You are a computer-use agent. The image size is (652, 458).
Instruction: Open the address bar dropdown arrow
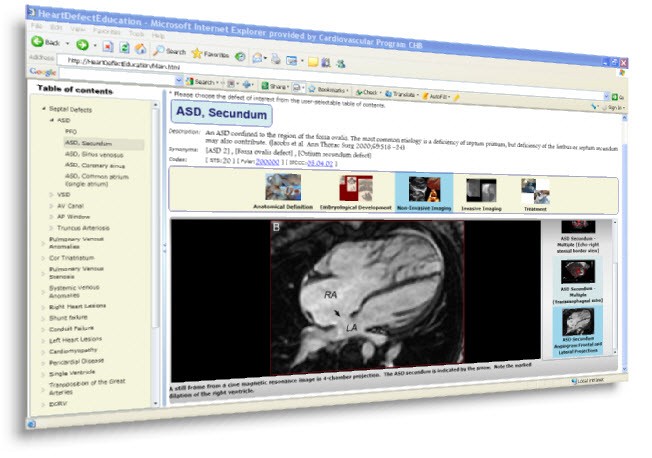[x=606, y=96]
